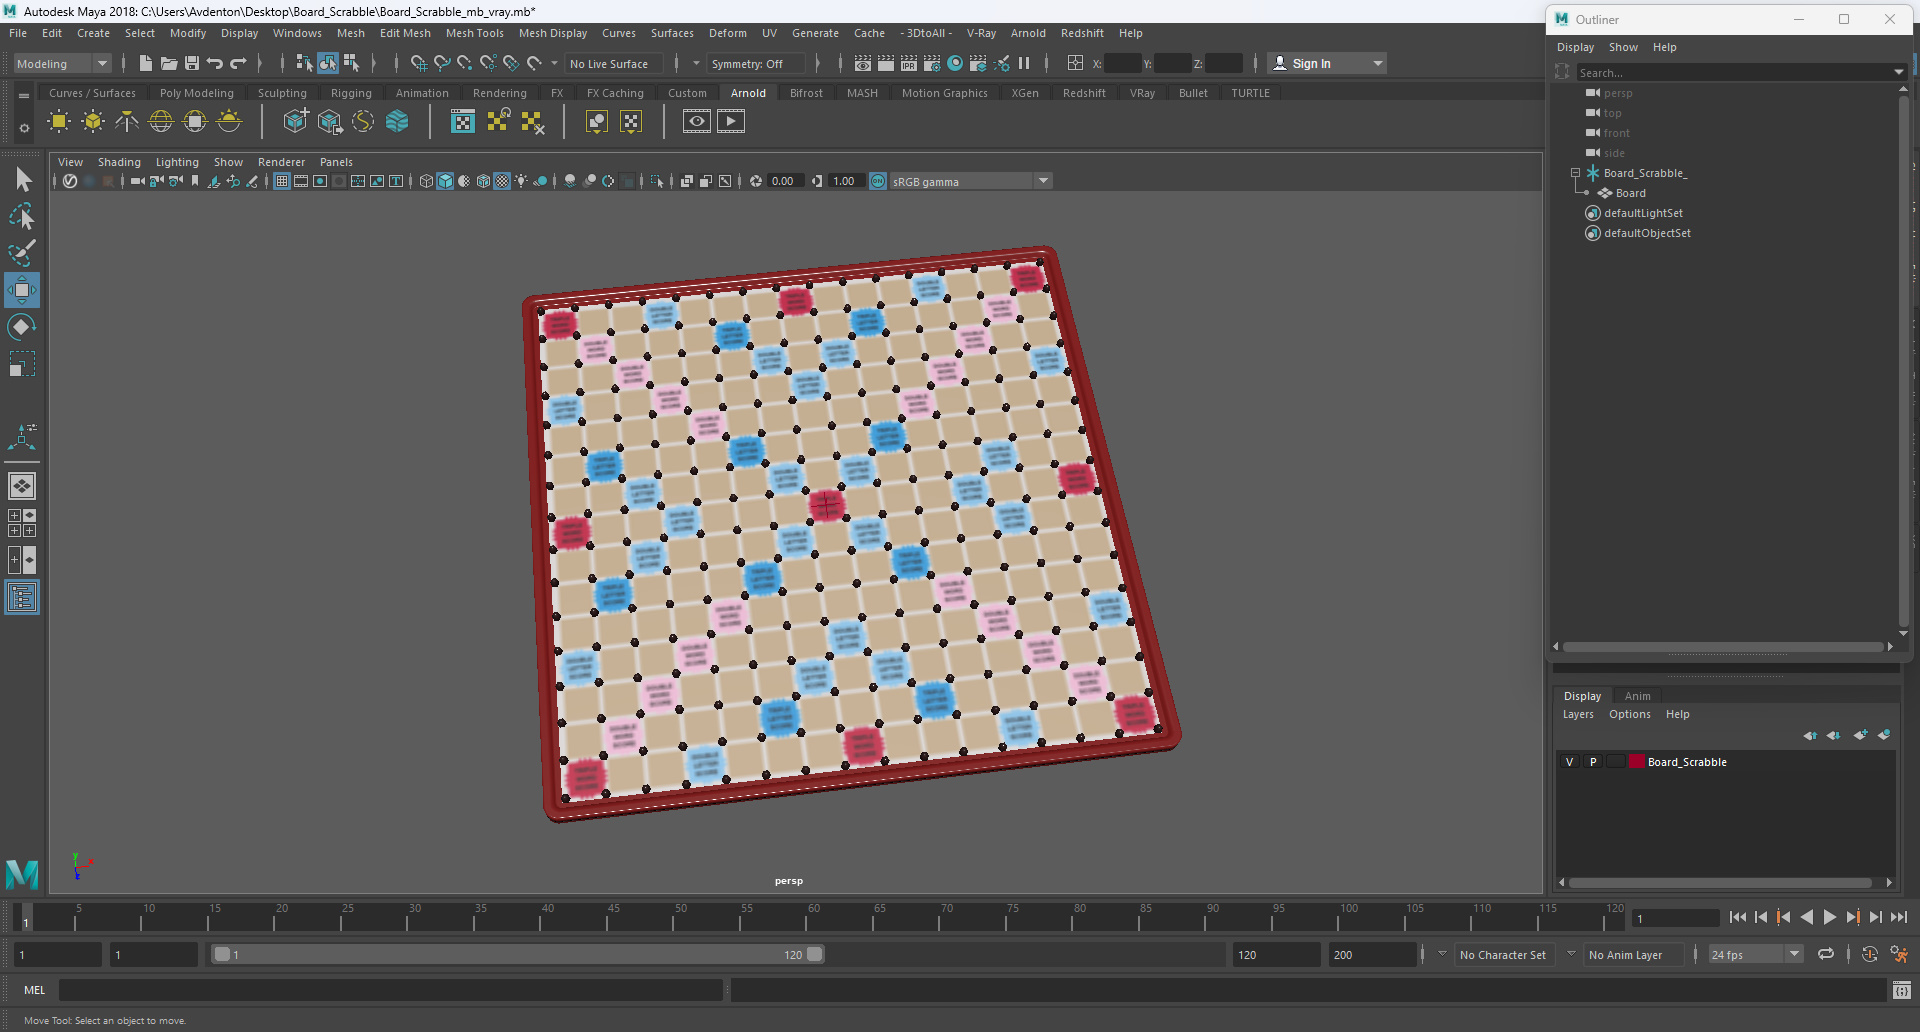This screenshot has height=1032, width=1920.
Task: Open Sign In dropdown arrow
Action: pyautogui.click(x=1378, y=63)
